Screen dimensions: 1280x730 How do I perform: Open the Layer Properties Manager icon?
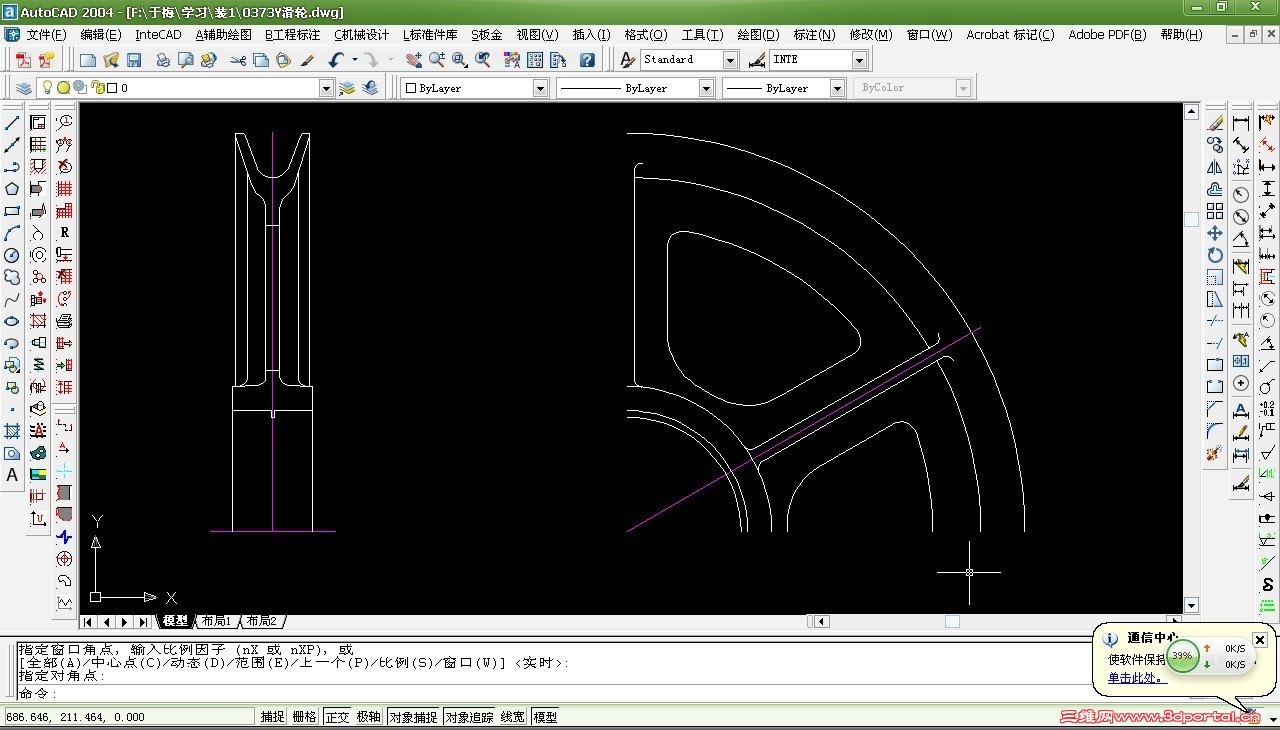point(24,88)
